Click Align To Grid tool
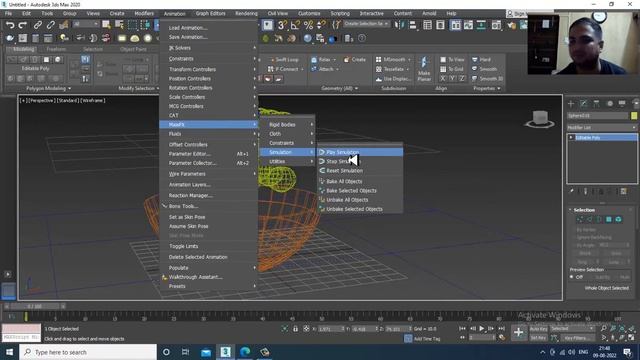640x360 pixels. click(x=451, y=69)
